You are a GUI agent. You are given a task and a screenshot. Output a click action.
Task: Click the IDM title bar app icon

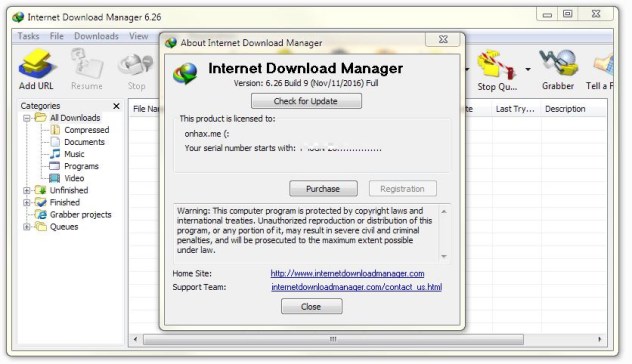click(18, 17)
